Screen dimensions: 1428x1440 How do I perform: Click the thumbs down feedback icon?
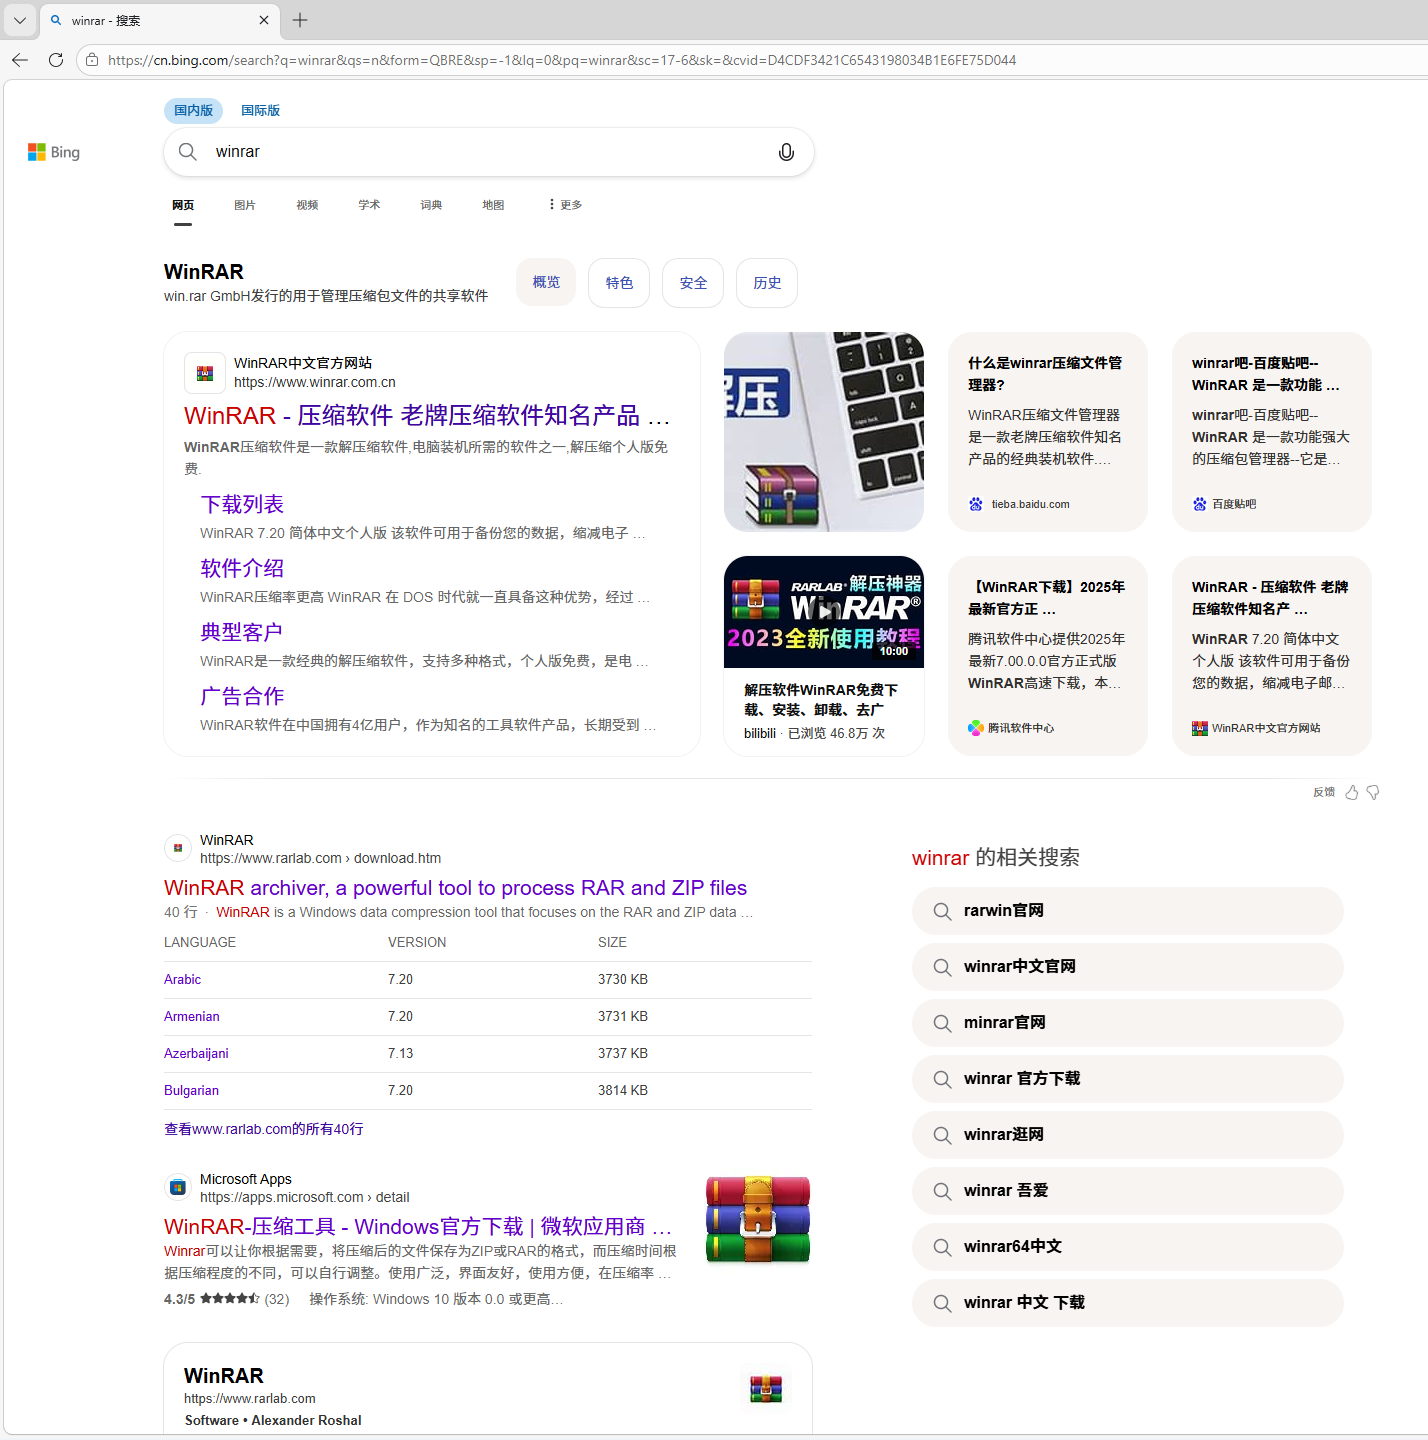(x=1373, y=792)
